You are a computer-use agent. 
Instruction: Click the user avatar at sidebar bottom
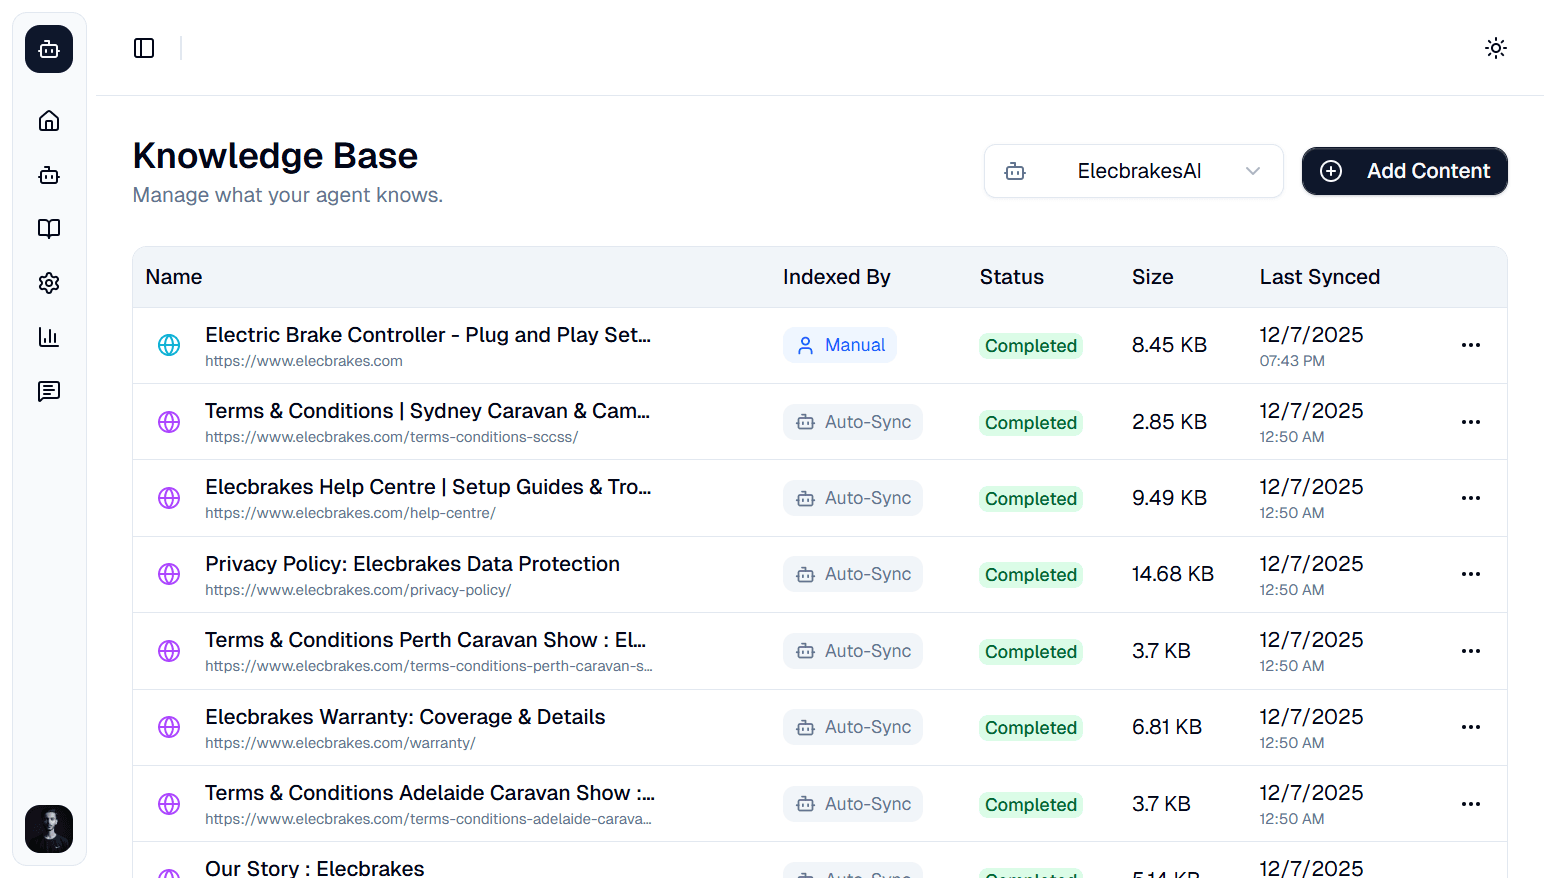(48, 829)
